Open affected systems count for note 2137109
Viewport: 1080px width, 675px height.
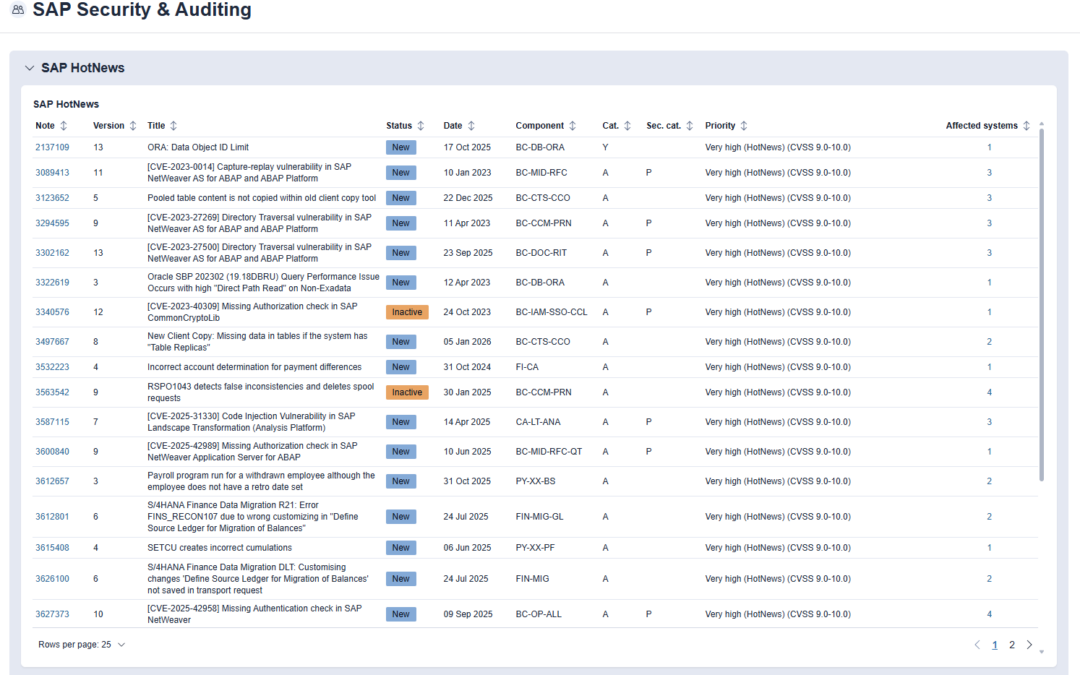coord(989,147)
